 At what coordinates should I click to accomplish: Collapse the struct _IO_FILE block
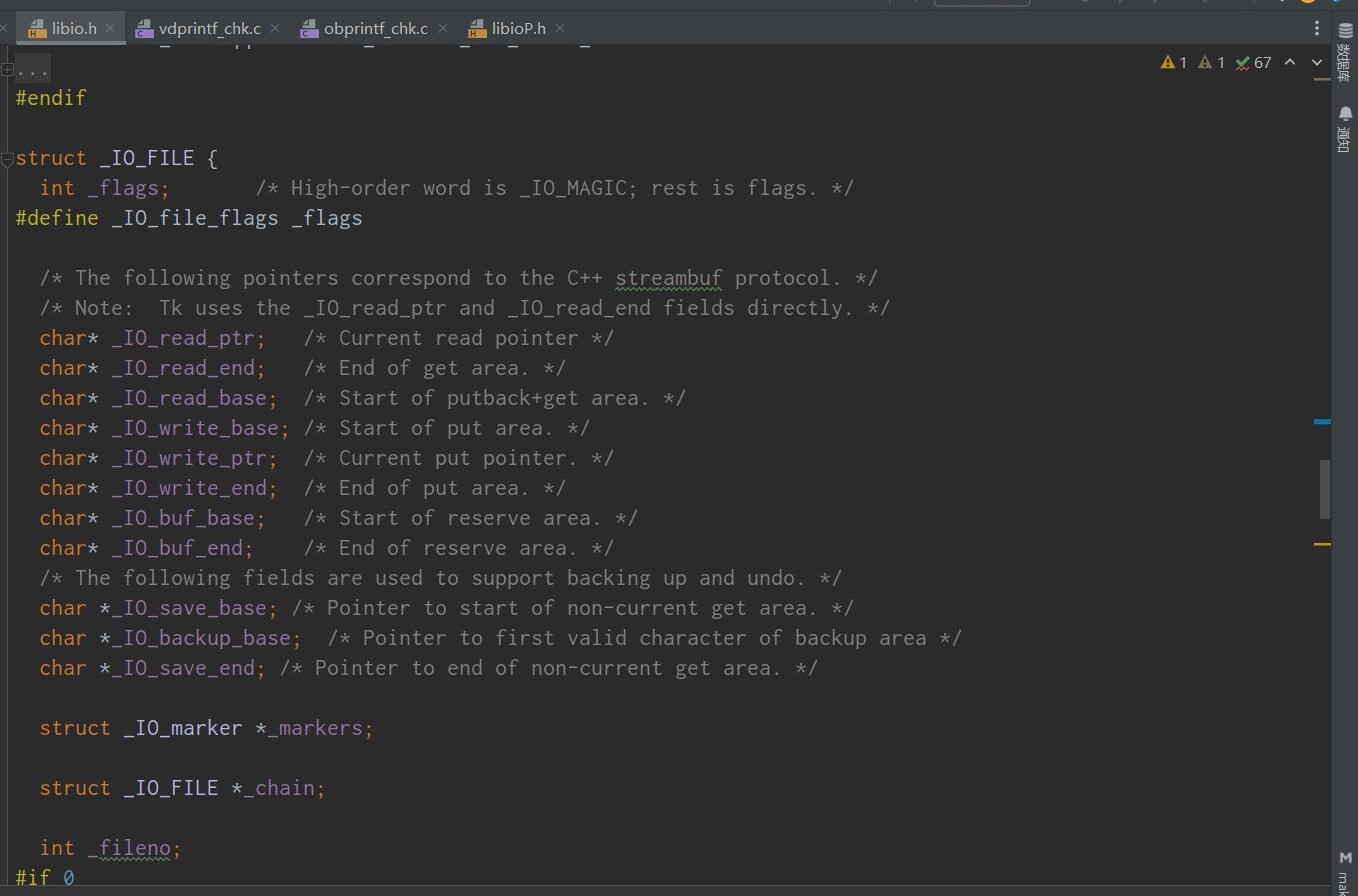tap(7, 158)
